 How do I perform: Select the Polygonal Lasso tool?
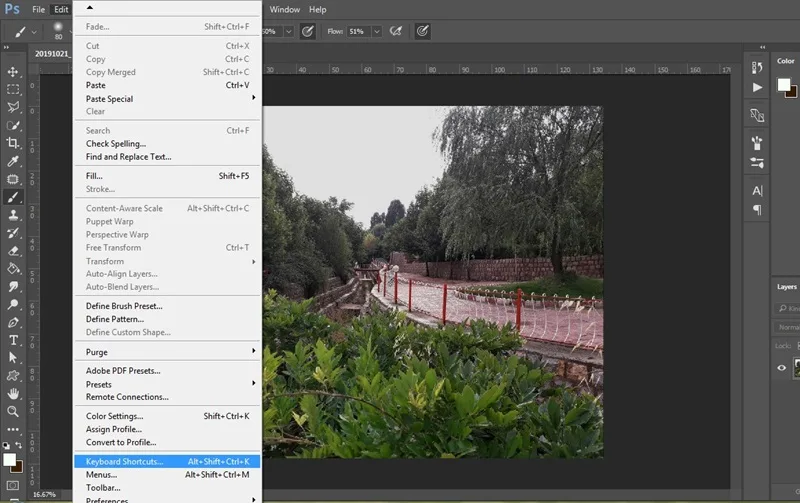13,107
